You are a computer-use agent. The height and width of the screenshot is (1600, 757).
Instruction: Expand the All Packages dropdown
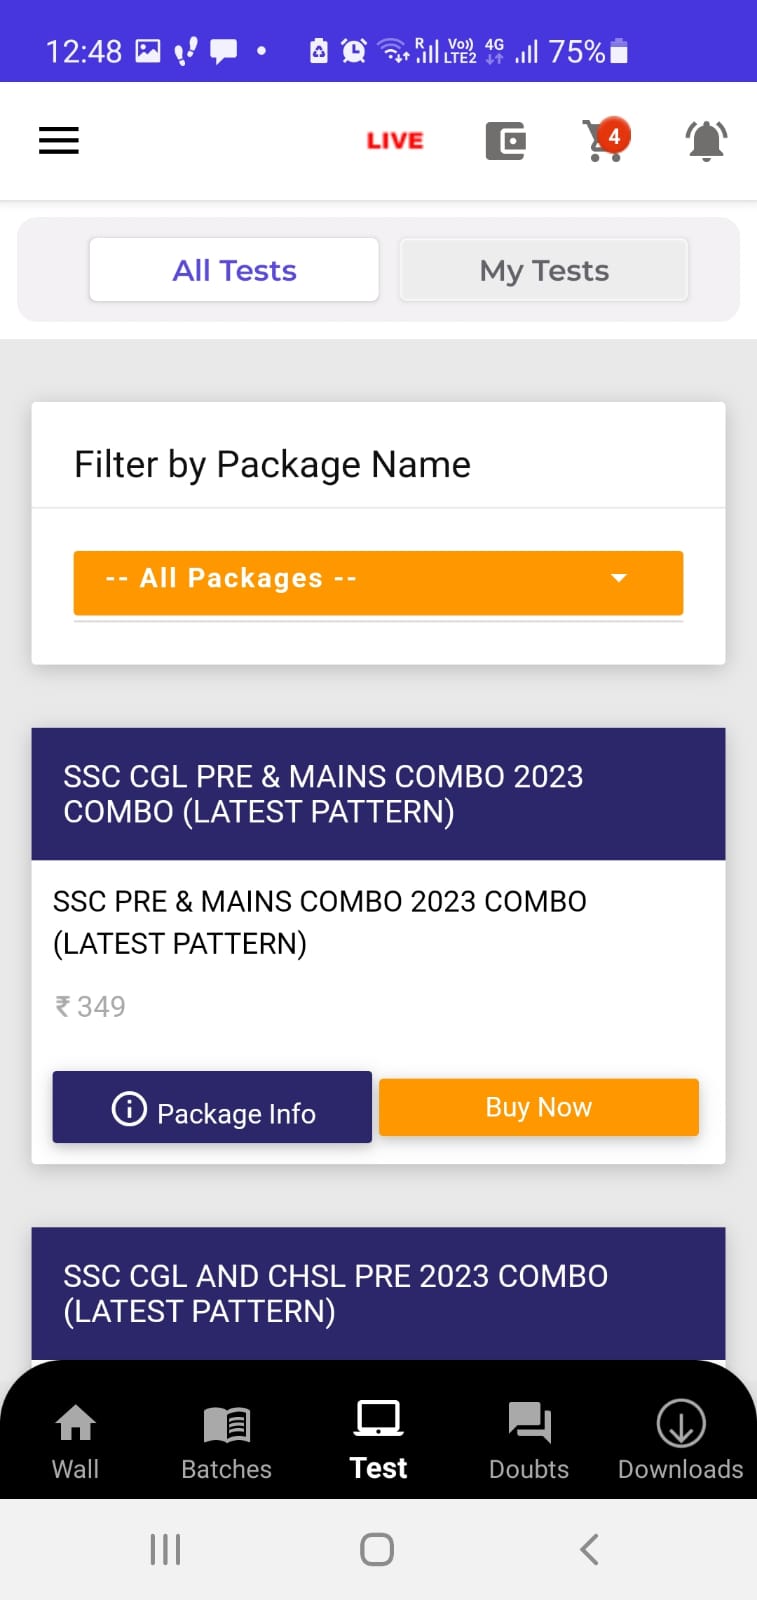(378, 582)
